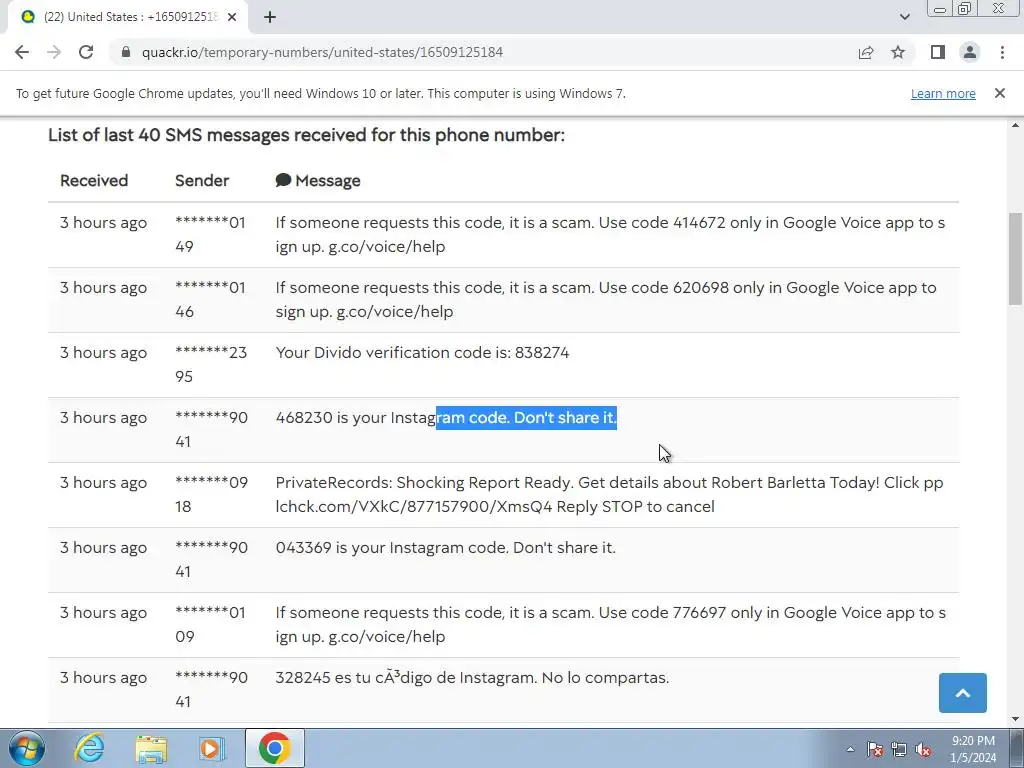Click sender ending 0146
Image resolution: width=1024 pixels, height=768 pixels.
210,300
